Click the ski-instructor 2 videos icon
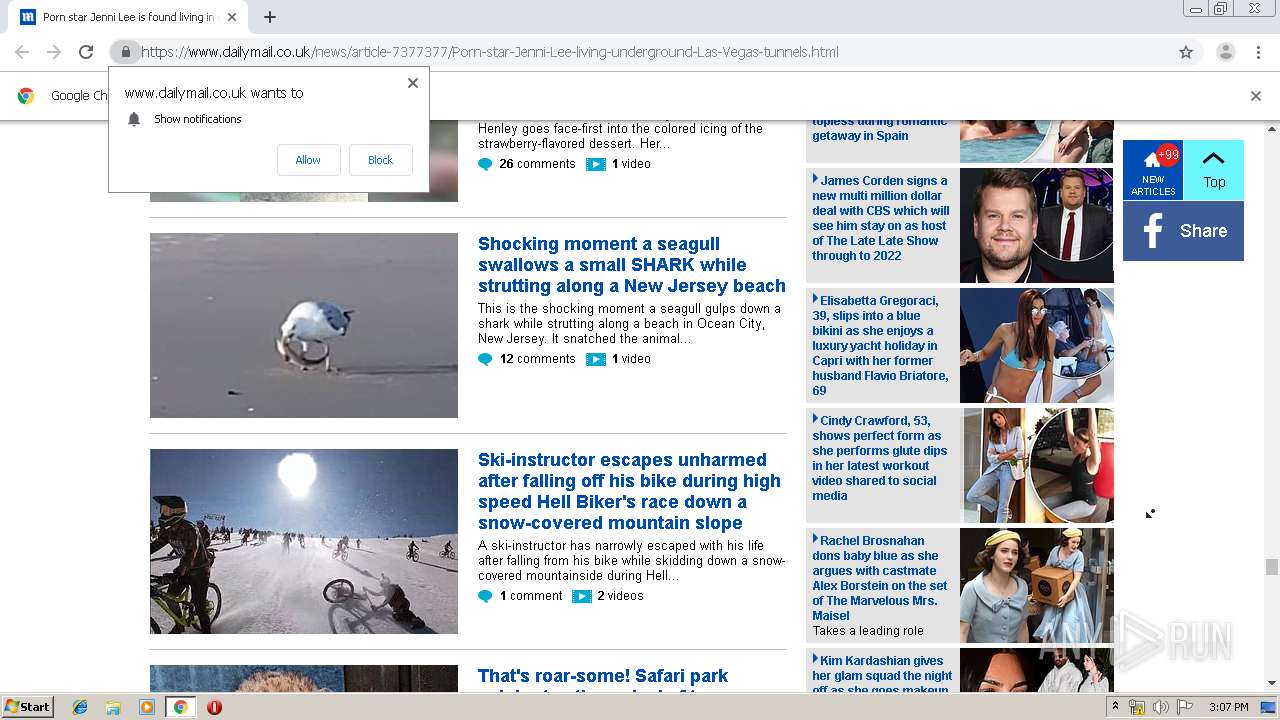Viewport: 1280px width, 720px height. (x=582, y=596)
